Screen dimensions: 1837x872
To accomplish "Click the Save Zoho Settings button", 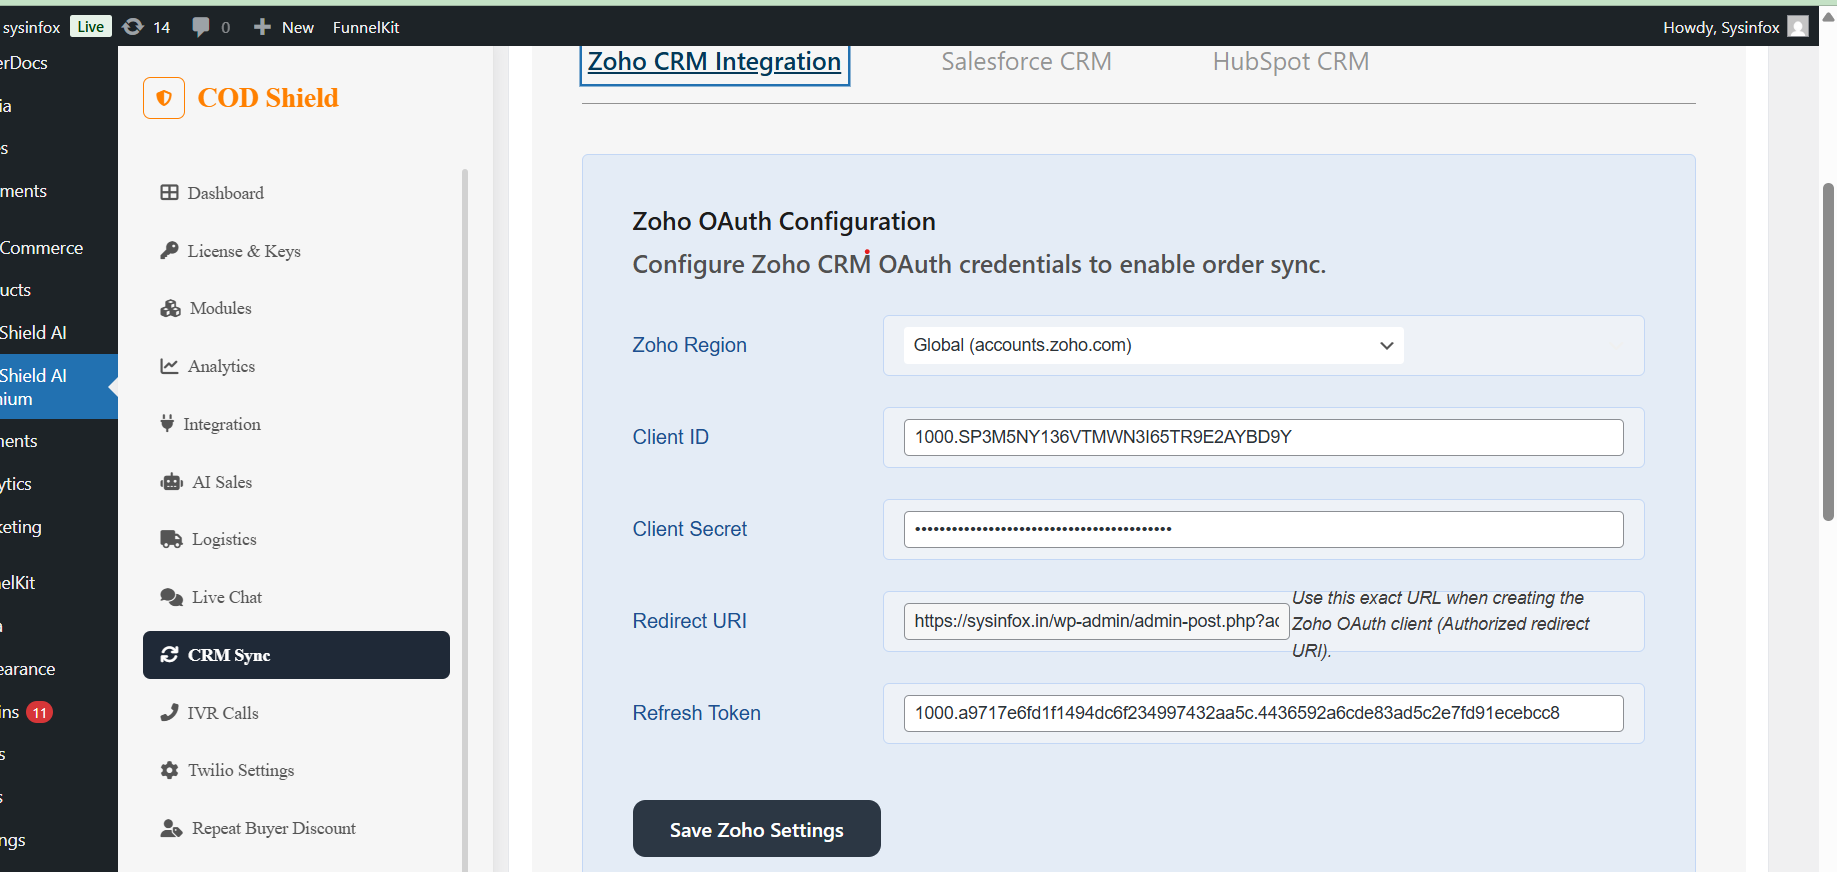I will click(756, 829).
